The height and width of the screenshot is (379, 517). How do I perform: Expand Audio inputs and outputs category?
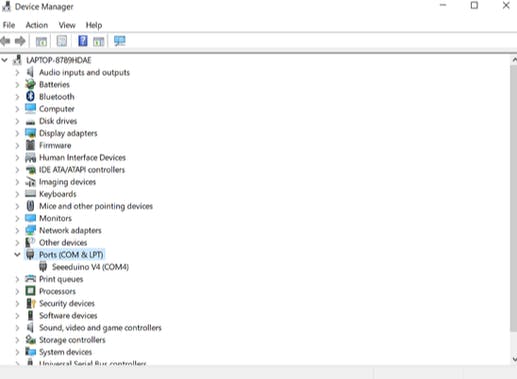[17, 72]
